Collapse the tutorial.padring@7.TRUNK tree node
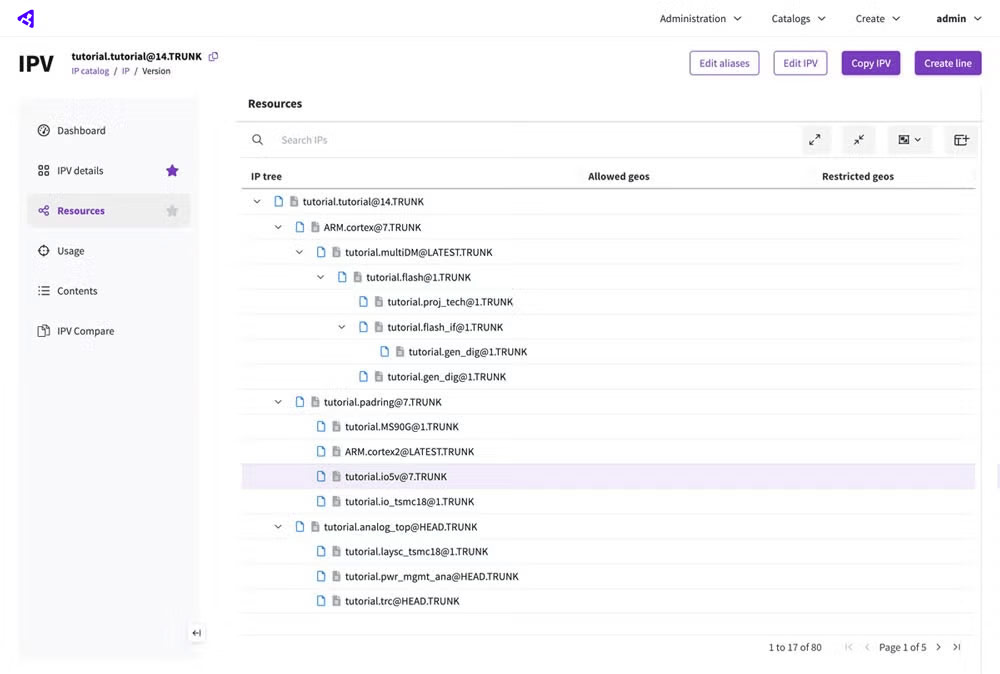The image size is (1000, 674). pos(278,401)
